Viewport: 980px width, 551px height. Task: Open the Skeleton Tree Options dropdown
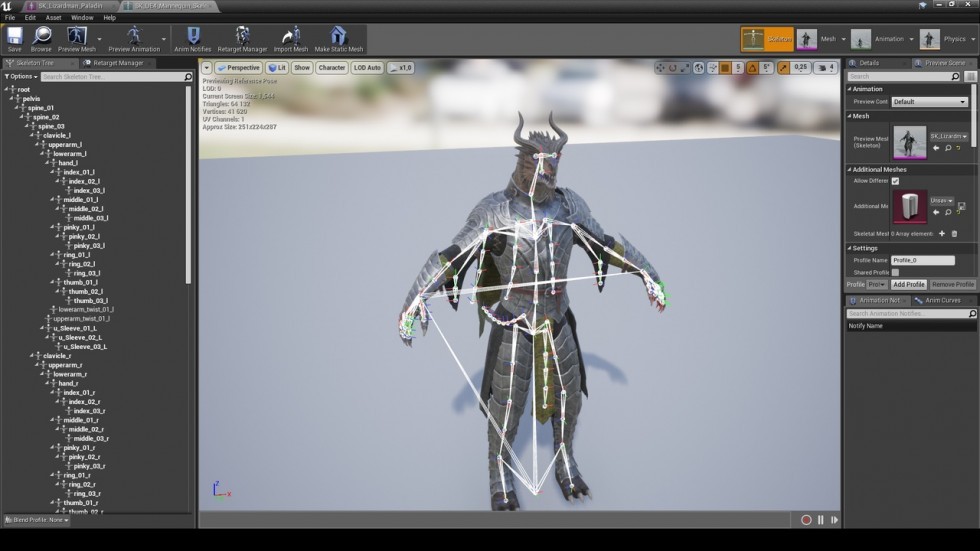tap(21, 76)
